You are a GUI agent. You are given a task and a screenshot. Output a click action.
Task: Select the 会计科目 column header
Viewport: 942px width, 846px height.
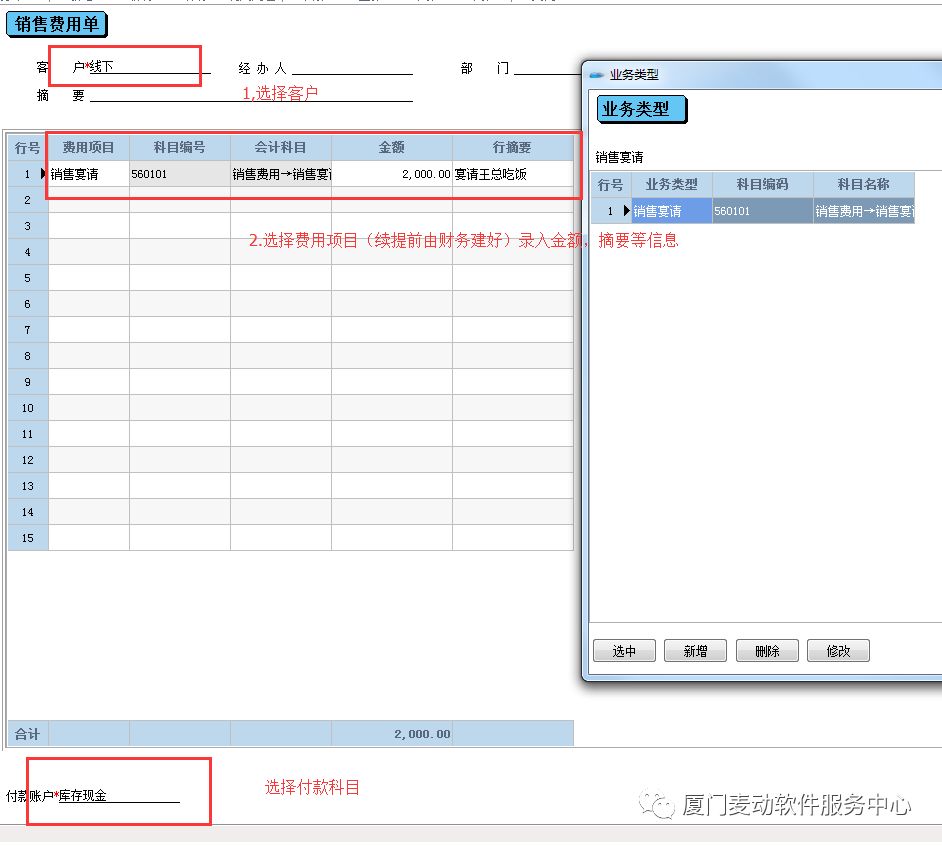click(x=280, y=147)
